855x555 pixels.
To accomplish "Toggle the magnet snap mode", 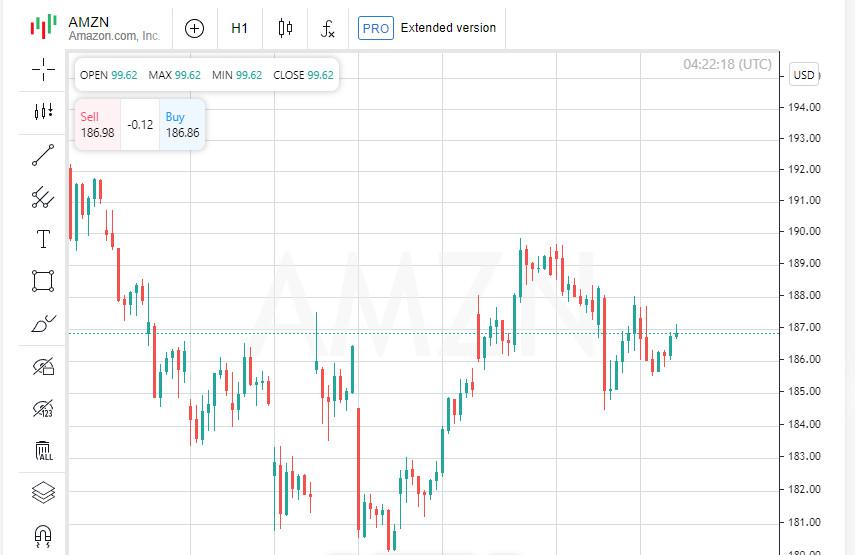I will 43,536.
